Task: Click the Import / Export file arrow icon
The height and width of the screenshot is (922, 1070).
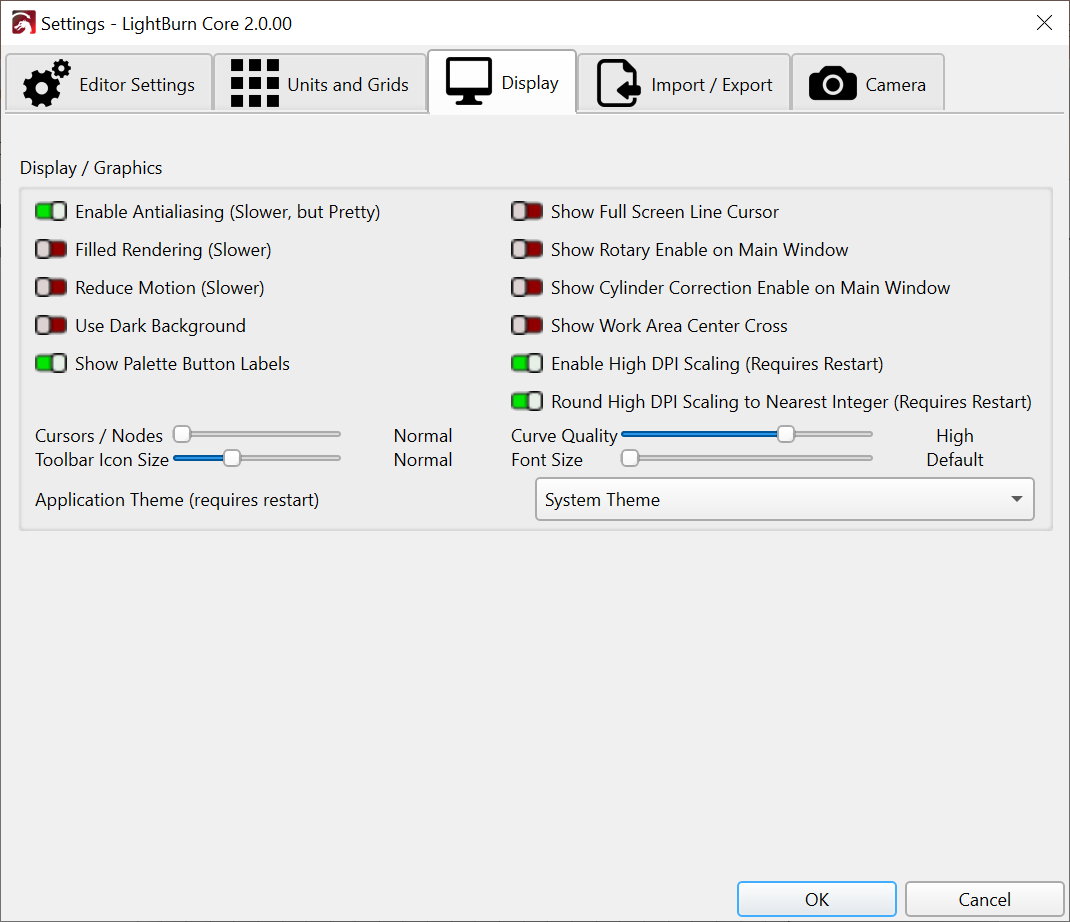Action: (x=618, y=84)
